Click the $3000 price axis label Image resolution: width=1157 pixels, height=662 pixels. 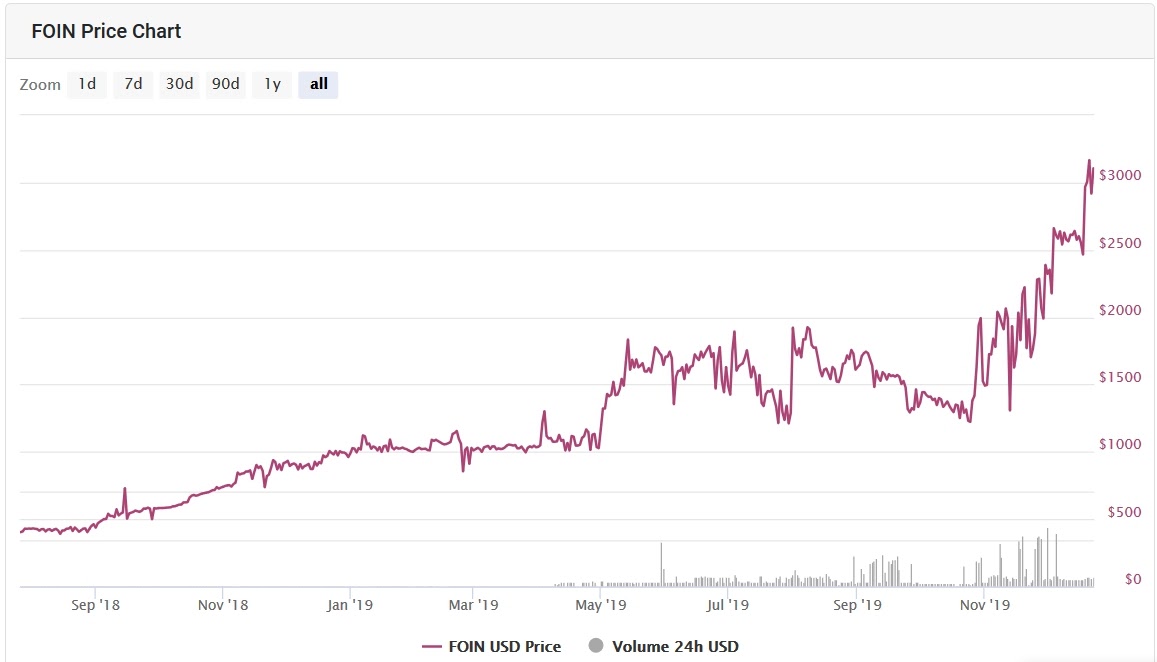(x=1120, y=175)
